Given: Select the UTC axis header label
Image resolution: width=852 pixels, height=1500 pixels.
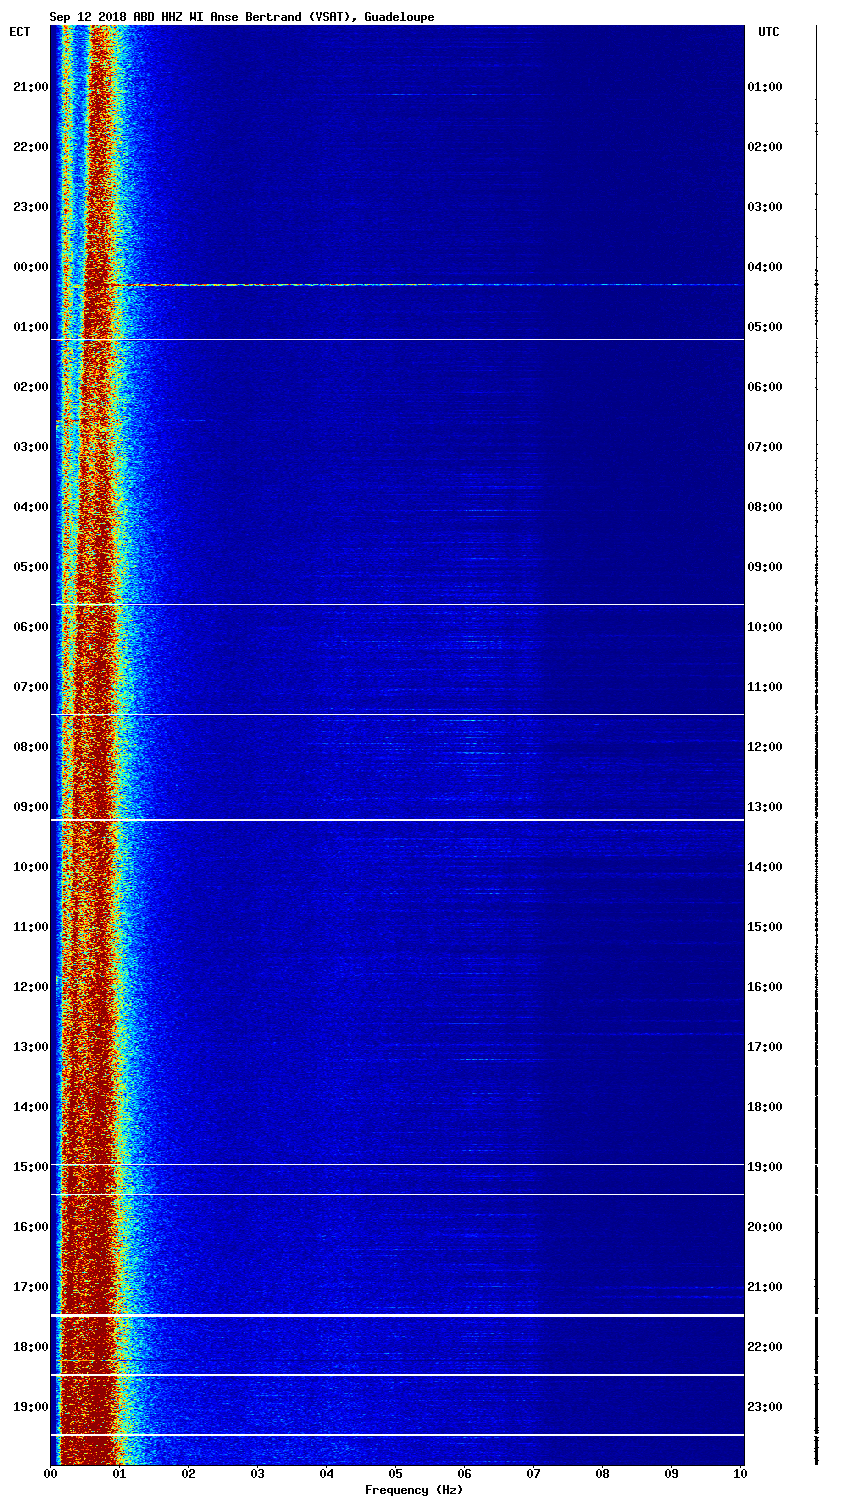Looking at the screenshot, I should pyautogui.click(x=768, y=32).
